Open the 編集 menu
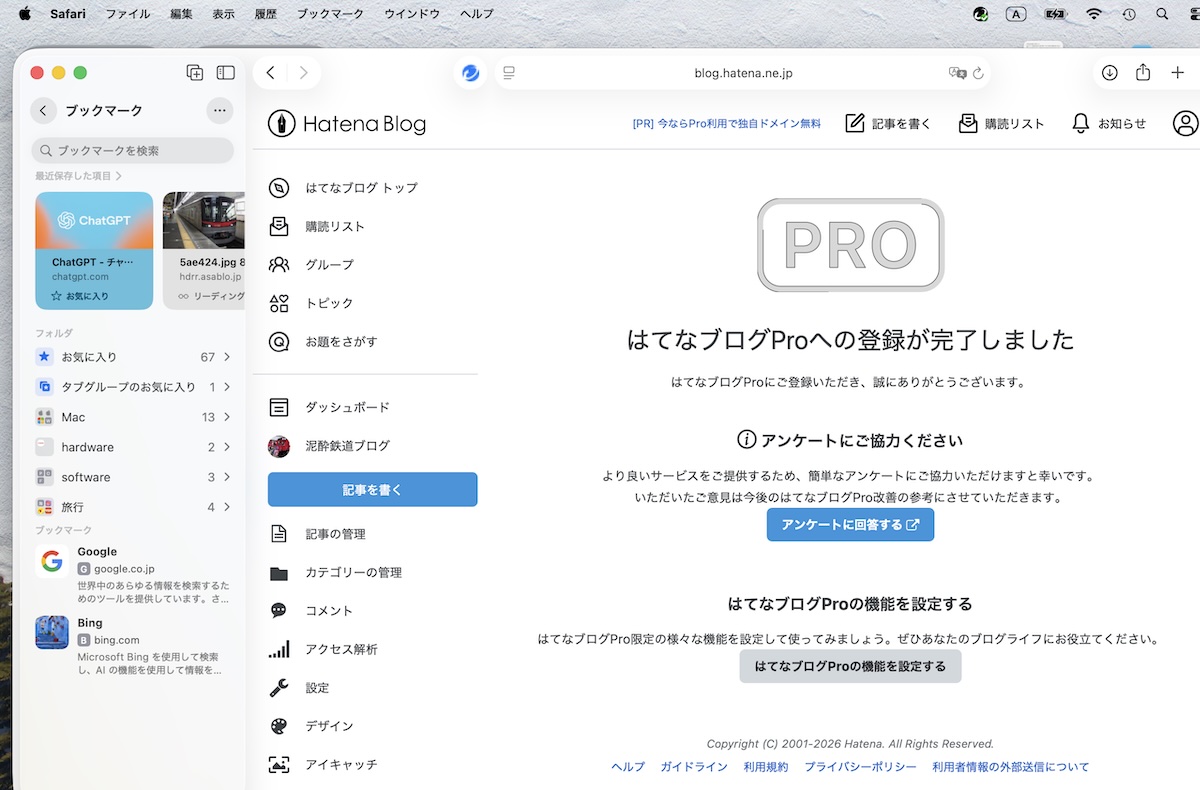Image resolution: width=1200 pixels, height=790 pixels. [x=182, y=14]
